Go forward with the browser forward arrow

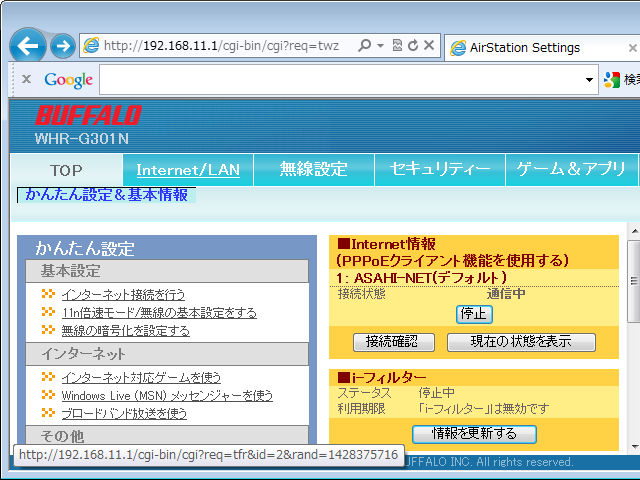coord(63,46)
